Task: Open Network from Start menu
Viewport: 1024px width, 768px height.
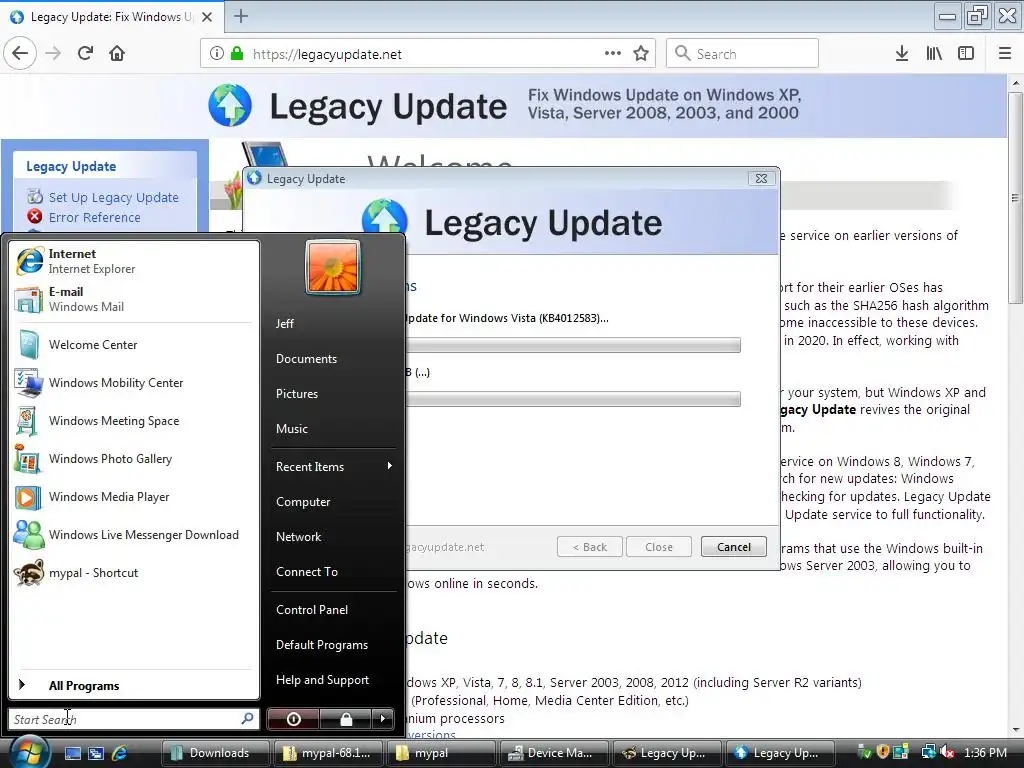Action: point(334,537)
